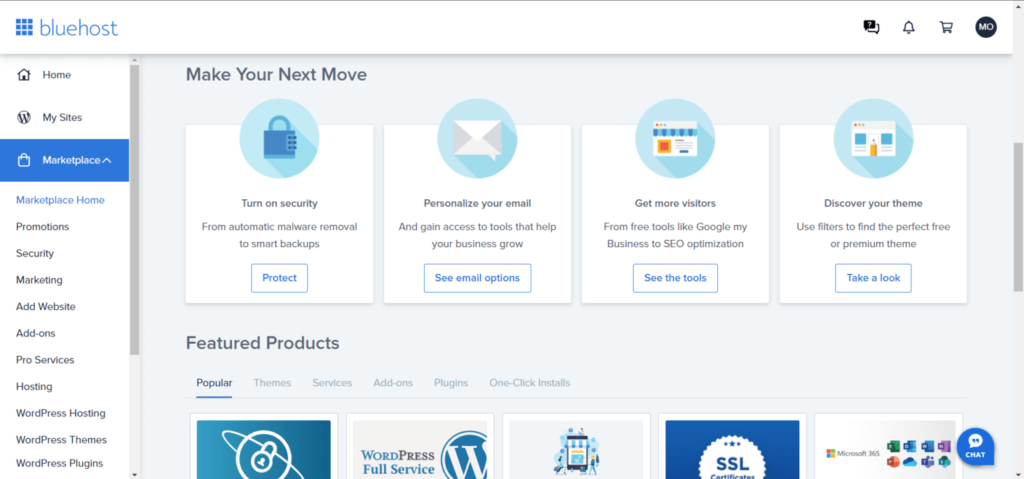This screenshot has height=479, width=1024.
Task: Collapse the Marketplace menu chevron
Action: click(x=107, y=160)
